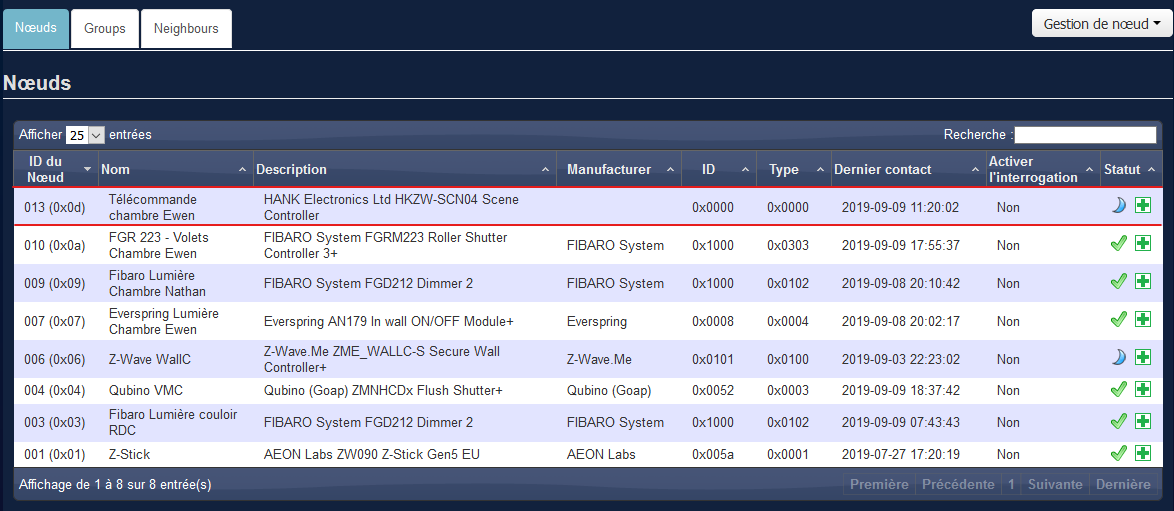Click the green plus icon for Z-Wave WallC
The height and width of the screenshot is (511, 1174).
click(x=1143, y=358)
